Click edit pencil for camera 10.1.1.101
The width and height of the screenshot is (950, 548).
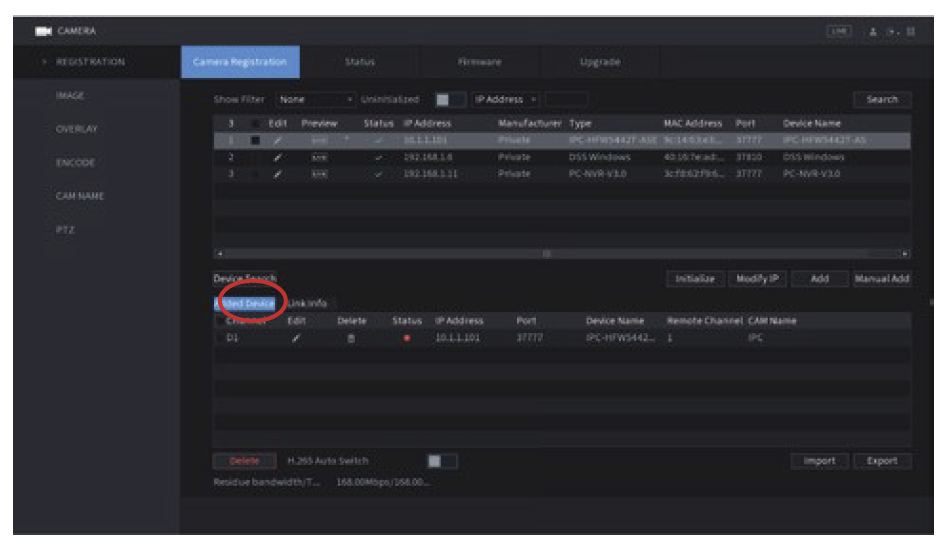pyautogui.click(x=277, y=140)
